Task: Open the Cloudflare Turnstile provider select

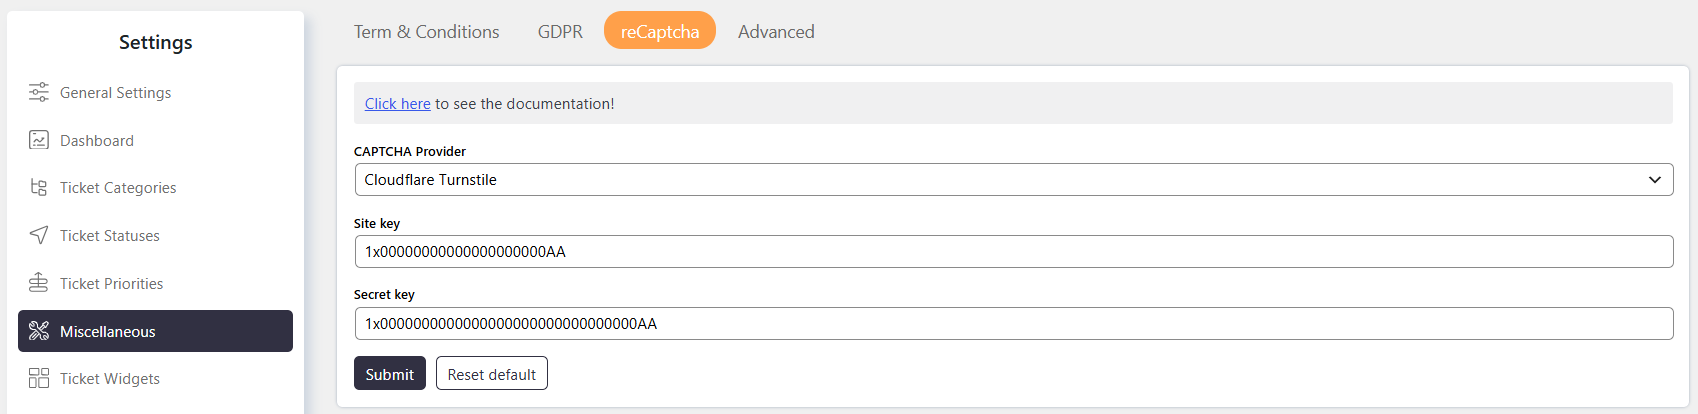Action: [x=1014, y=180]
